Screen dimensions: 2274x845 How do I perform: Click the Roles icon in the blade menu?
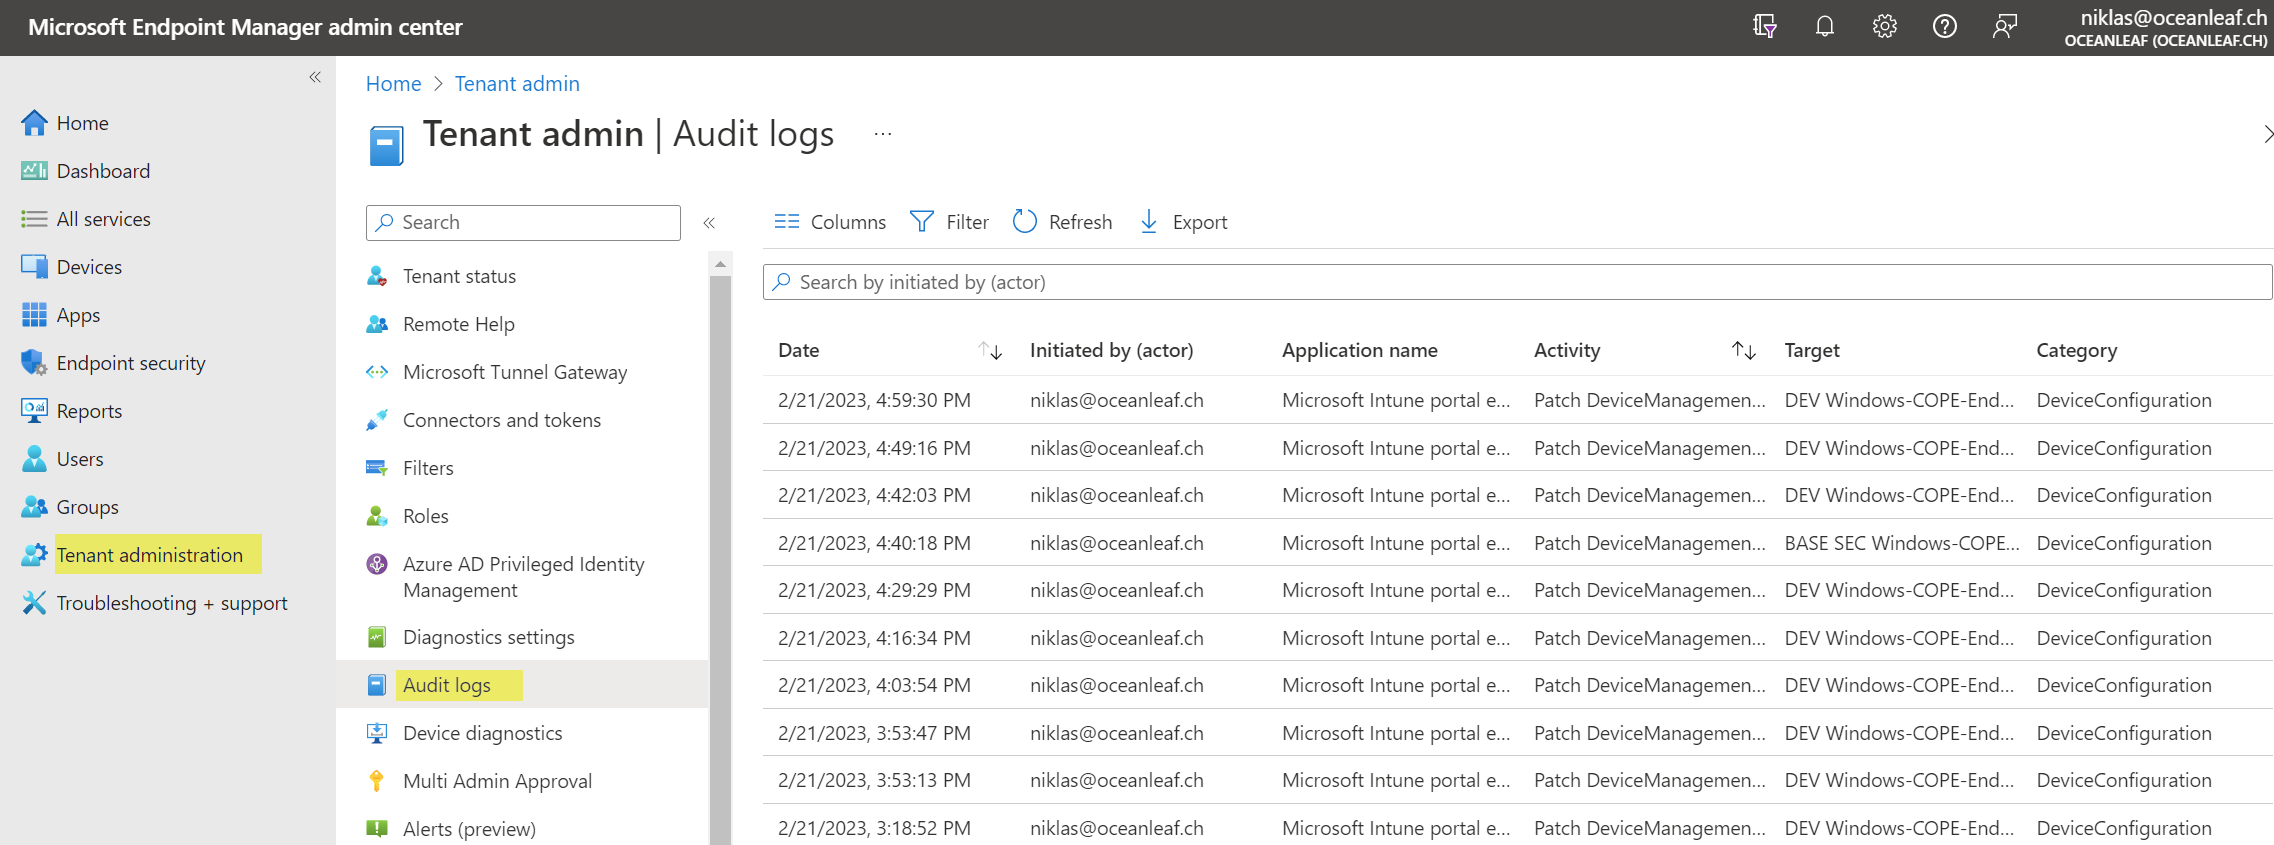pos(377,516)
